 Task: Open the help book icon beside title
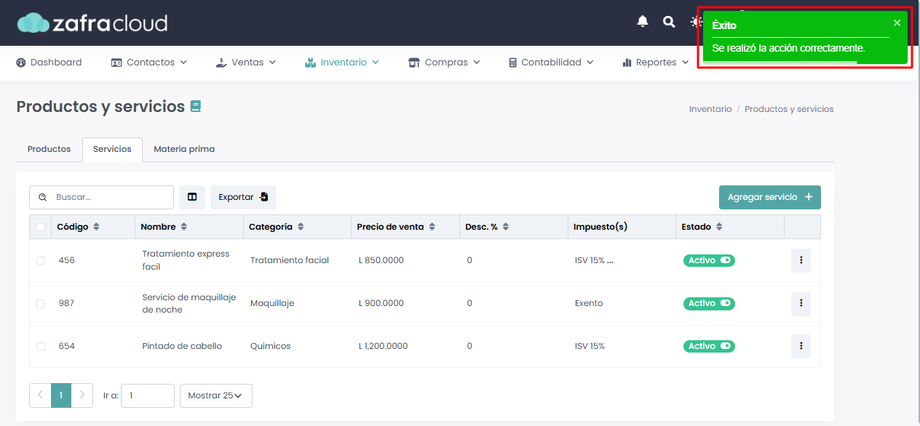[x=195, y=106]
